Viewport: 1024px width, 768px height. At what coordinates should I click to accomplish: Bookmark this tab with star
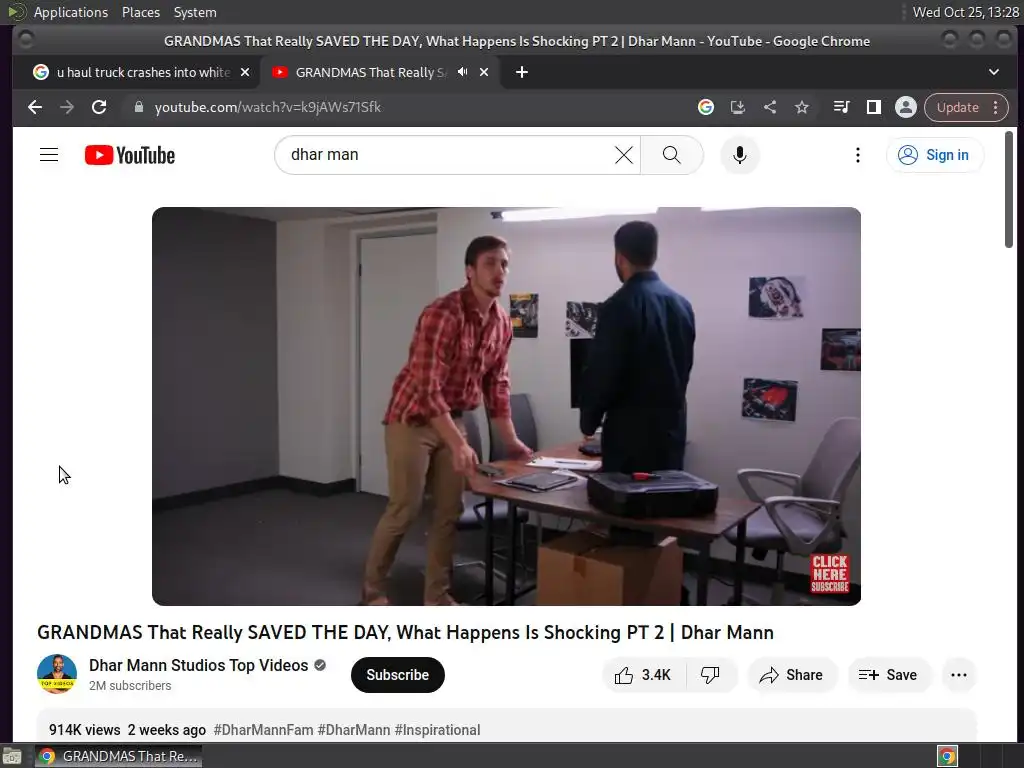coord(802,107)
